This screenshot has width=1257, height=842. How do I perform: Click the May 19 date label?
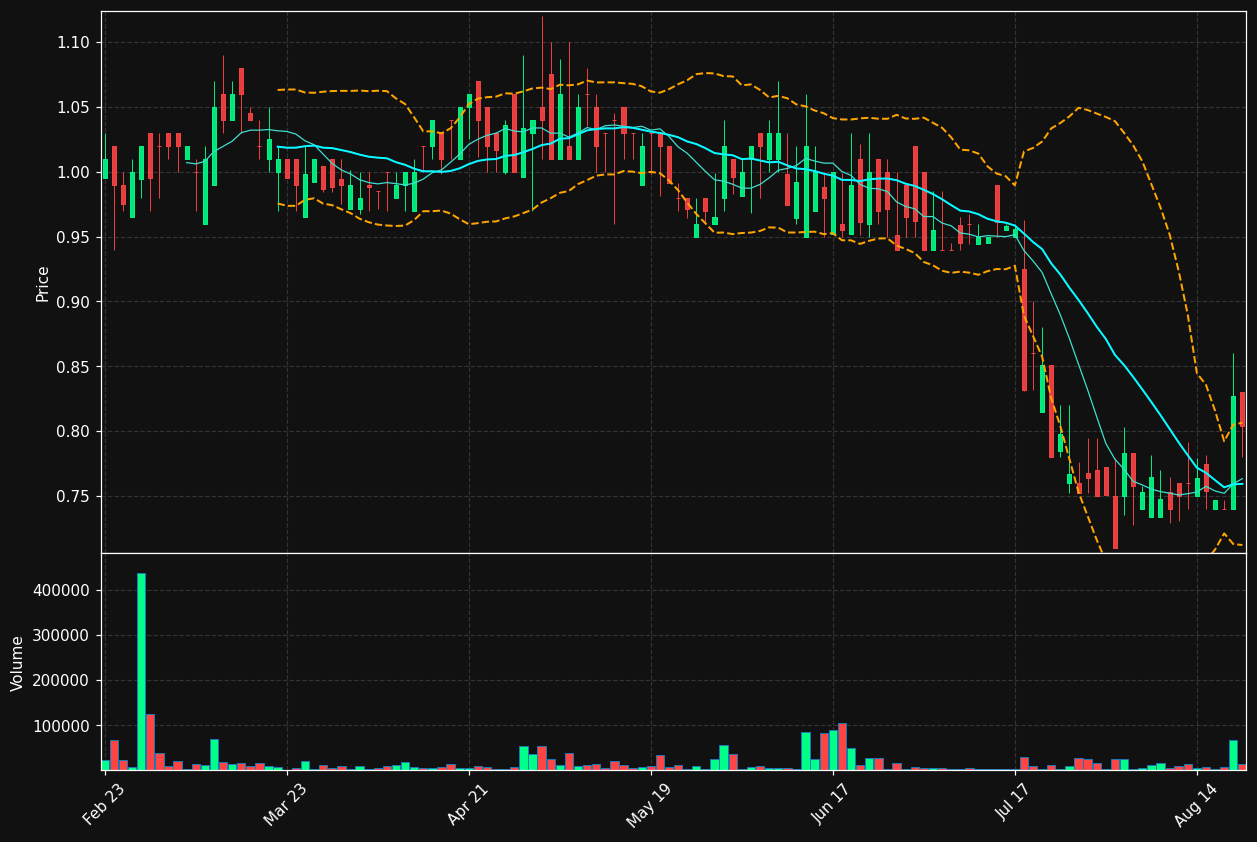pyautogui.click(x=649, y=805)
